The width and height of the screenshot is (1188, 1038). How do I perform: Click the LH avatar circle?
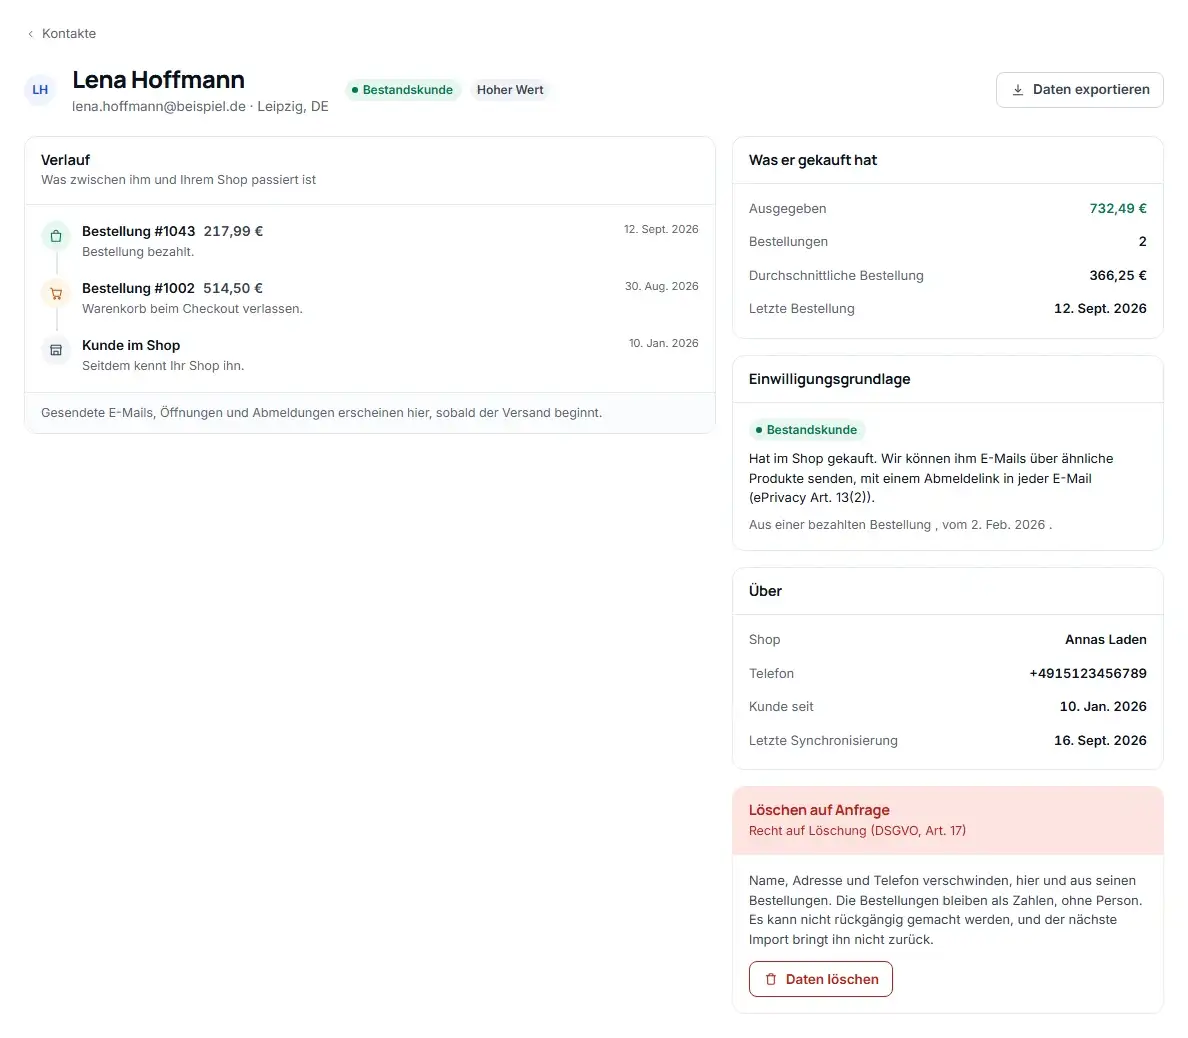pyautogui.click(x=40, y=90)
